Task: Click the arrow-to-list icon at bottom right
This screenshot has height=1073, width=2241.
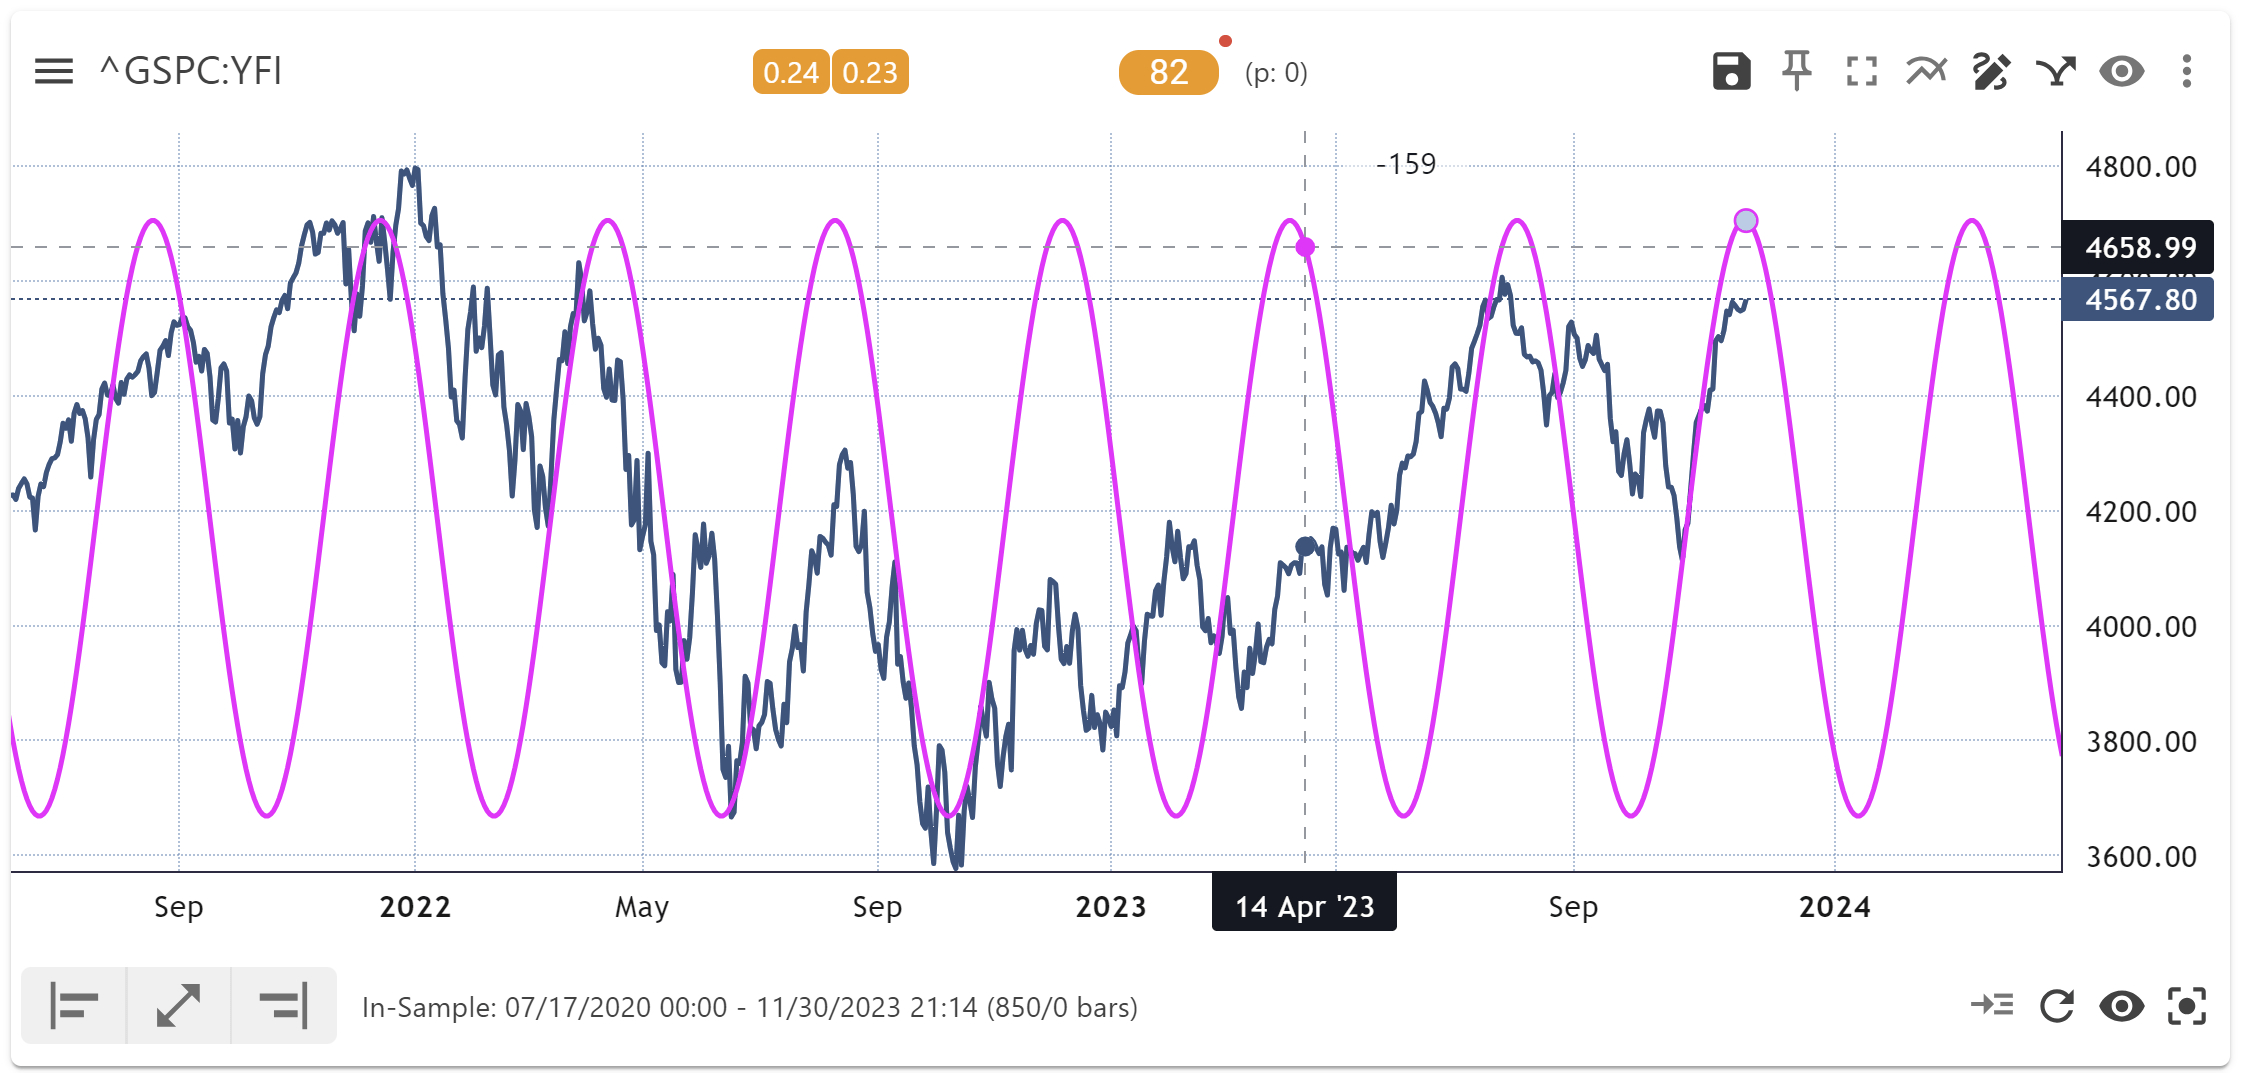Action: click(x=1992, y=1005)
